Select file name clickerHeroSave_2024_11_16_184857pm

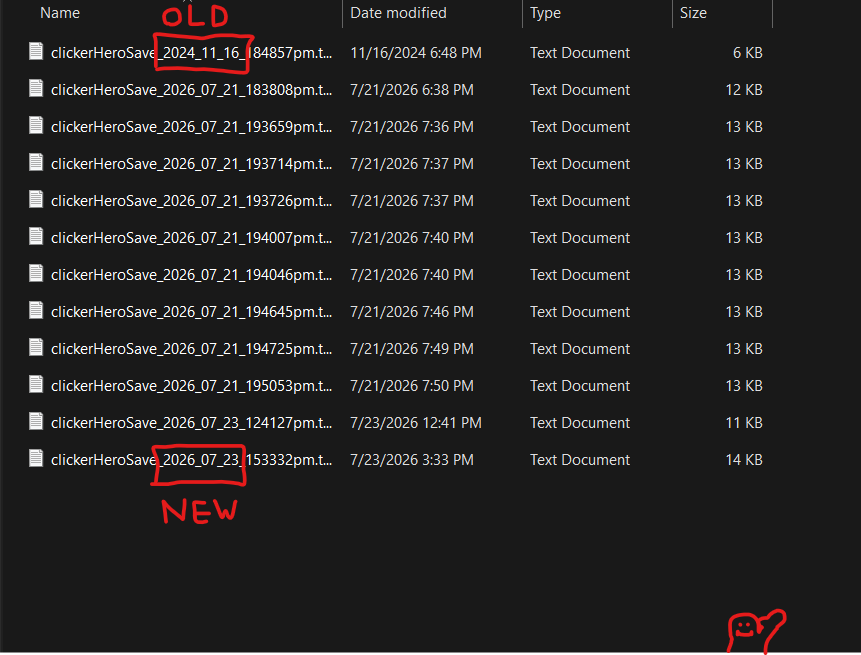pos(191,53)
